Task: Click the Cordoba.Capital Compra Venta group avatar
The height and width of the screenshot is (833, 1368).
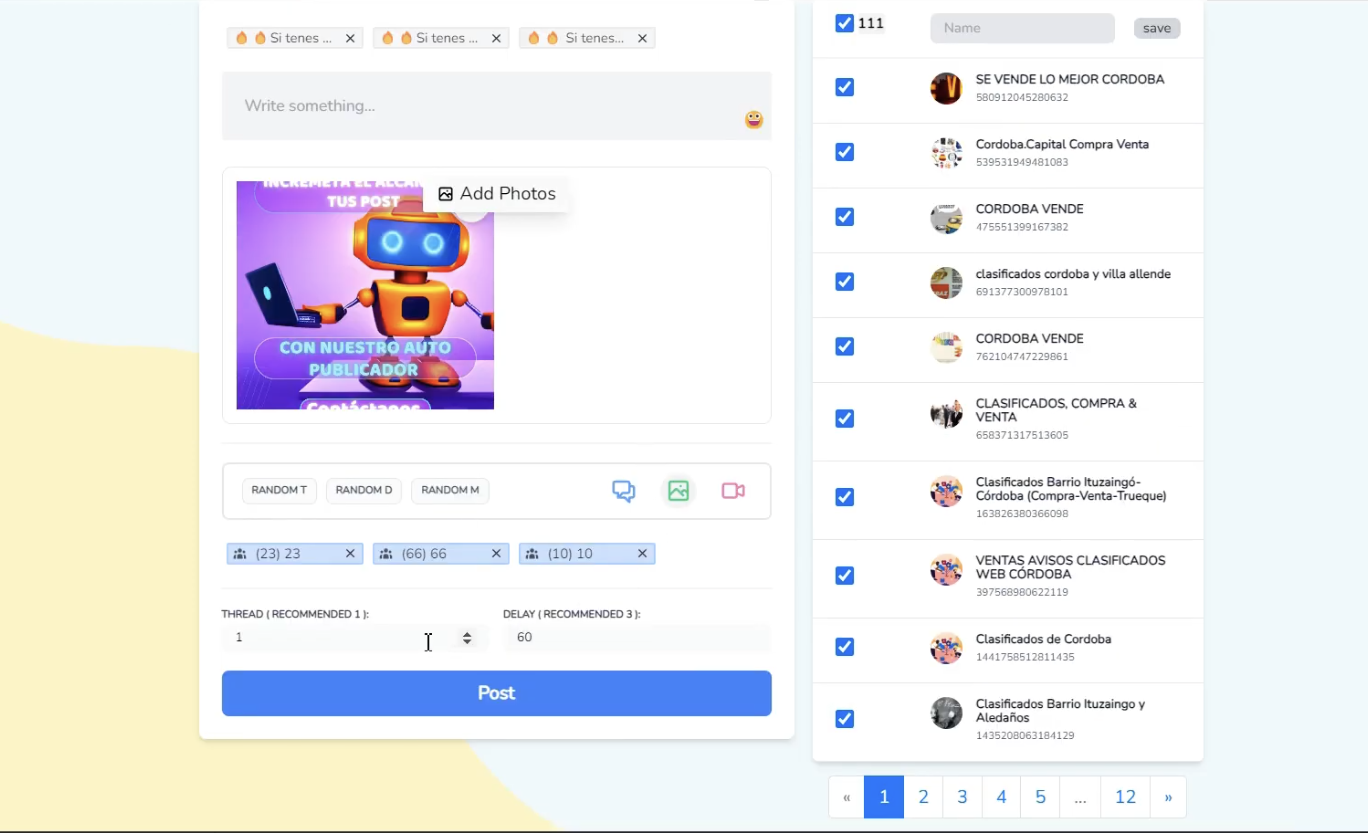Action: pyautogui.click(x=946, y=153)
